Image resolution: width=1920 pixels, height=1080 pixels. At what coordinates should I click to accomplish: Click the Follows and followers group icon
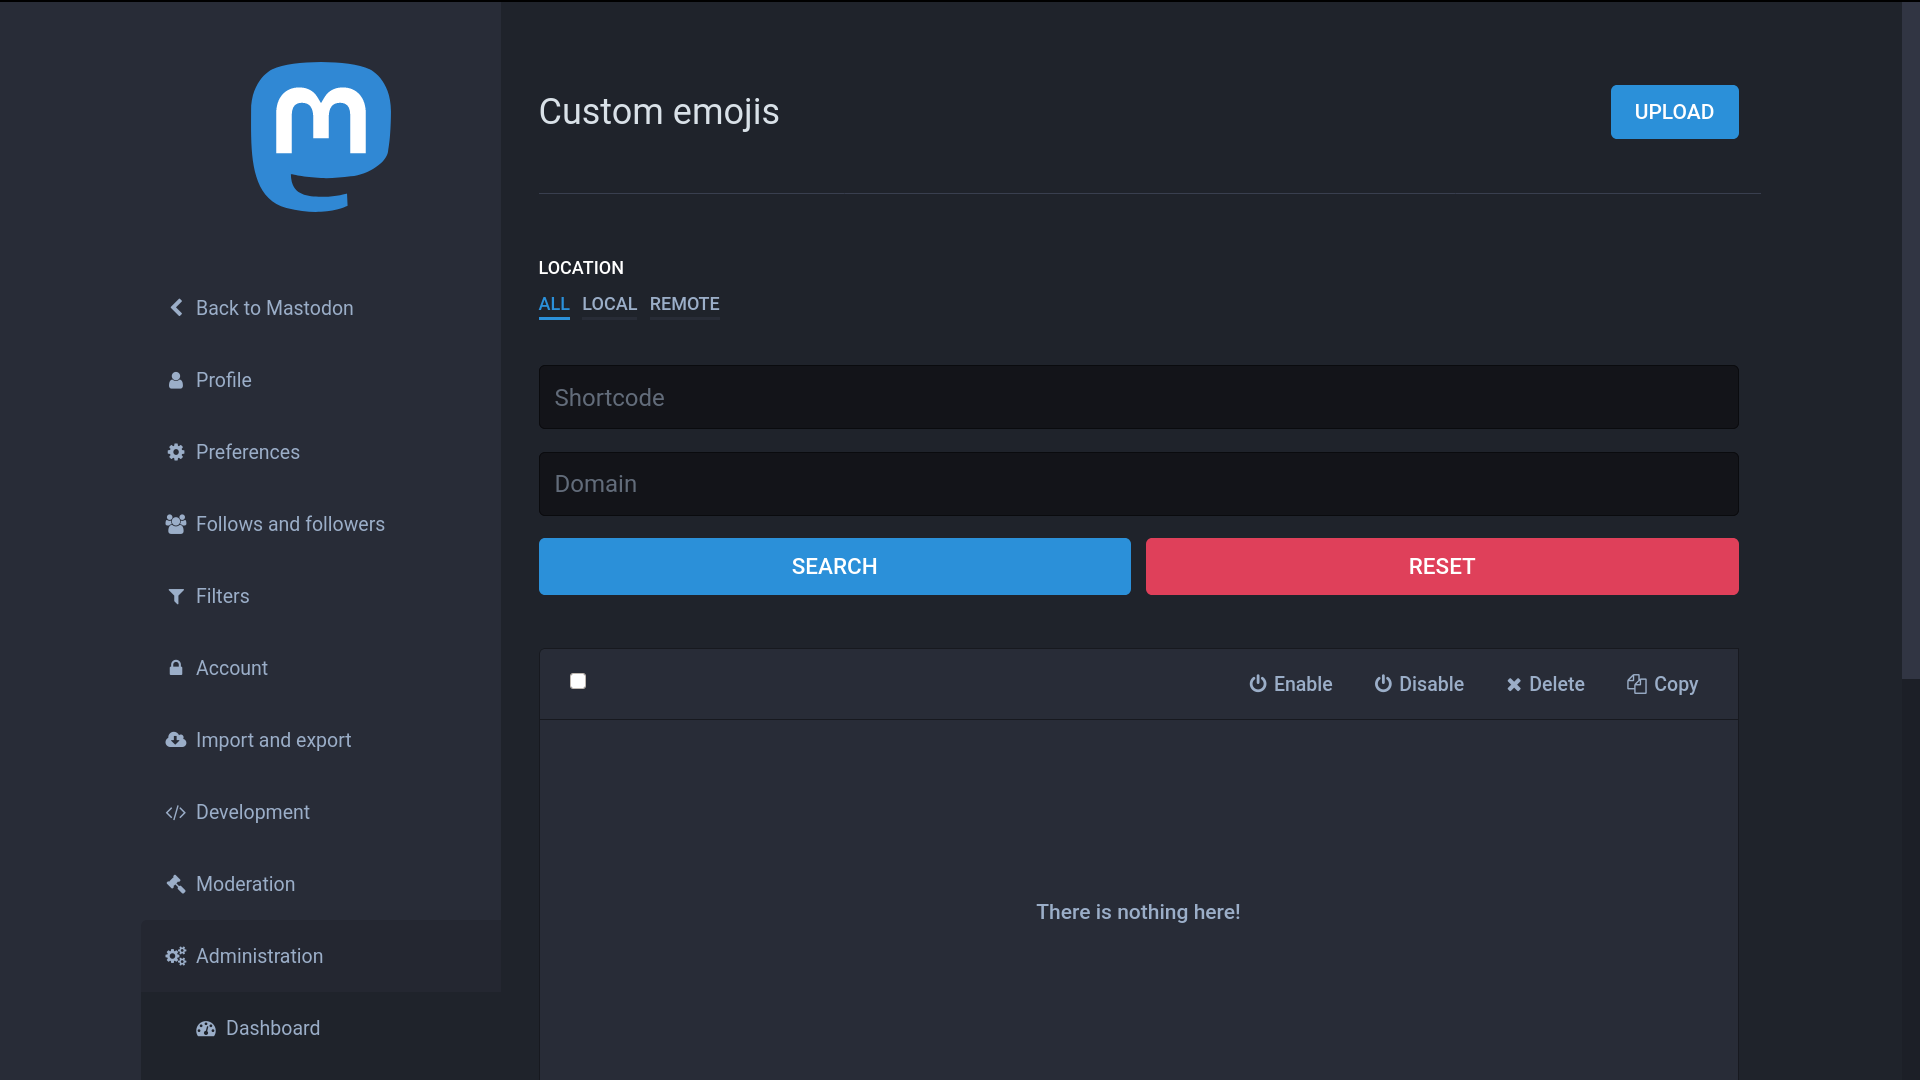point(176,524)
